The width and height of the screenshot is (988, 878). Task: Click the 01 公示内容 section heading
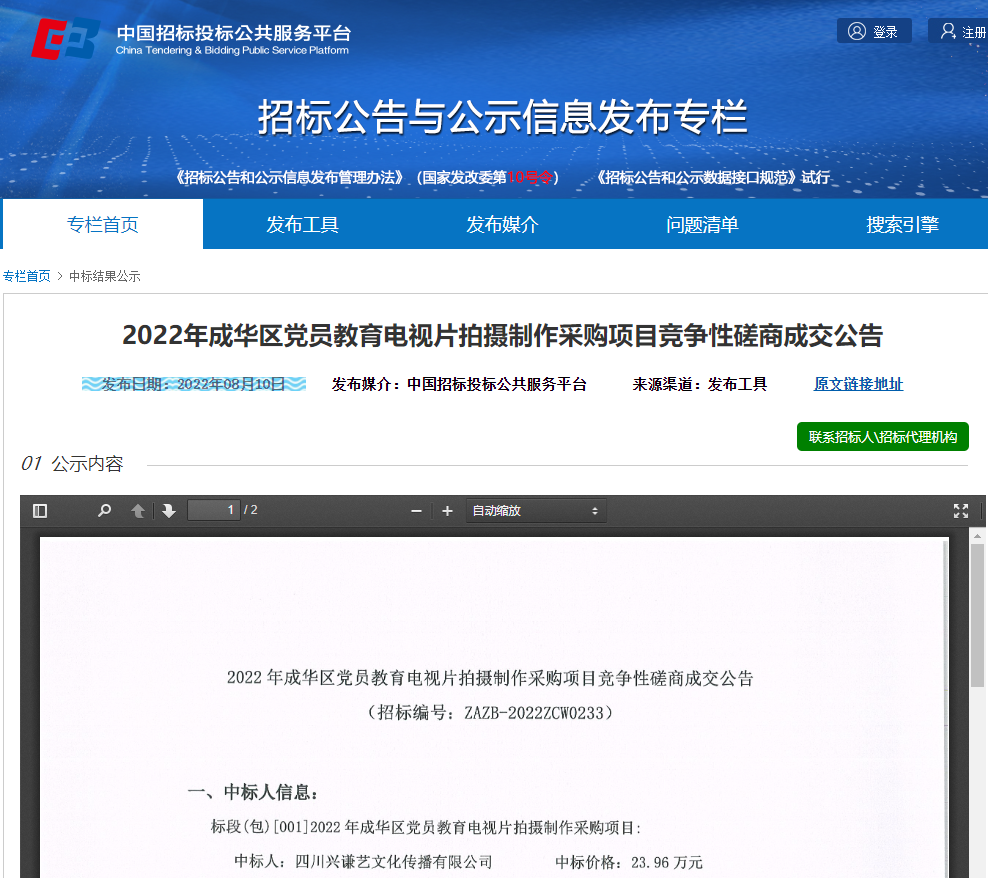pyautogui.click(x=72, y=464)
